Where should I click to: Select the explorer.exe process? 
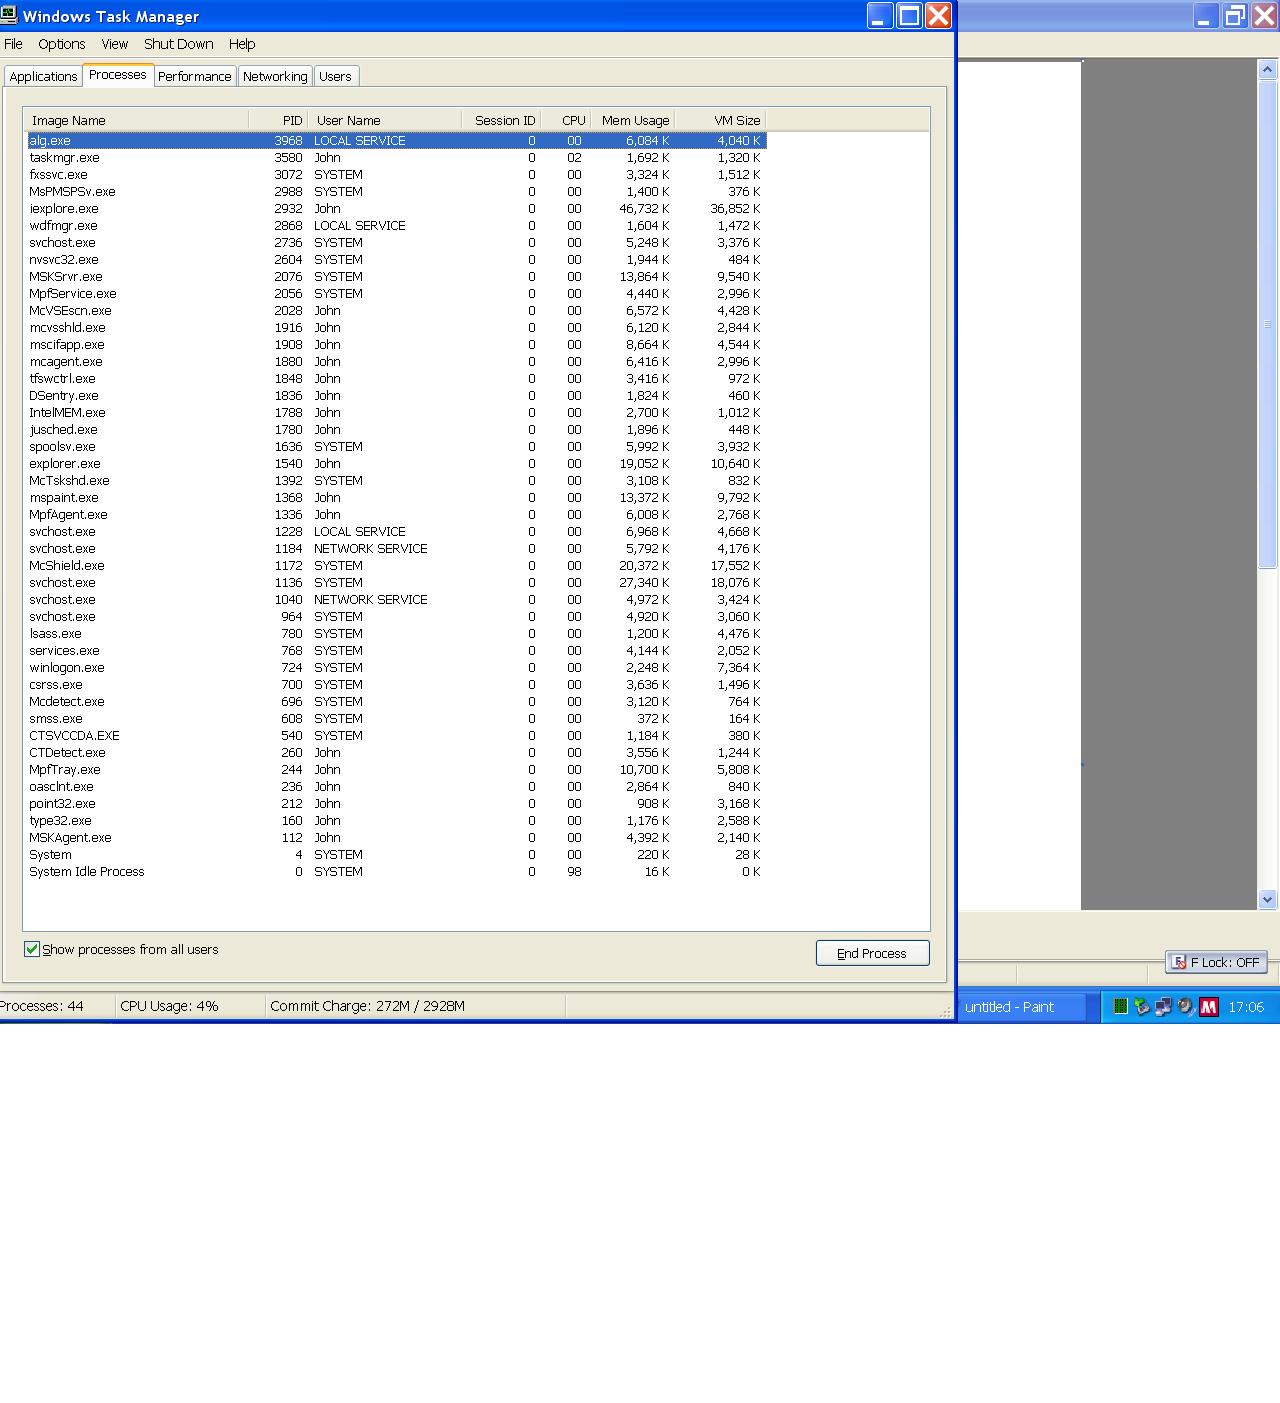397,464
